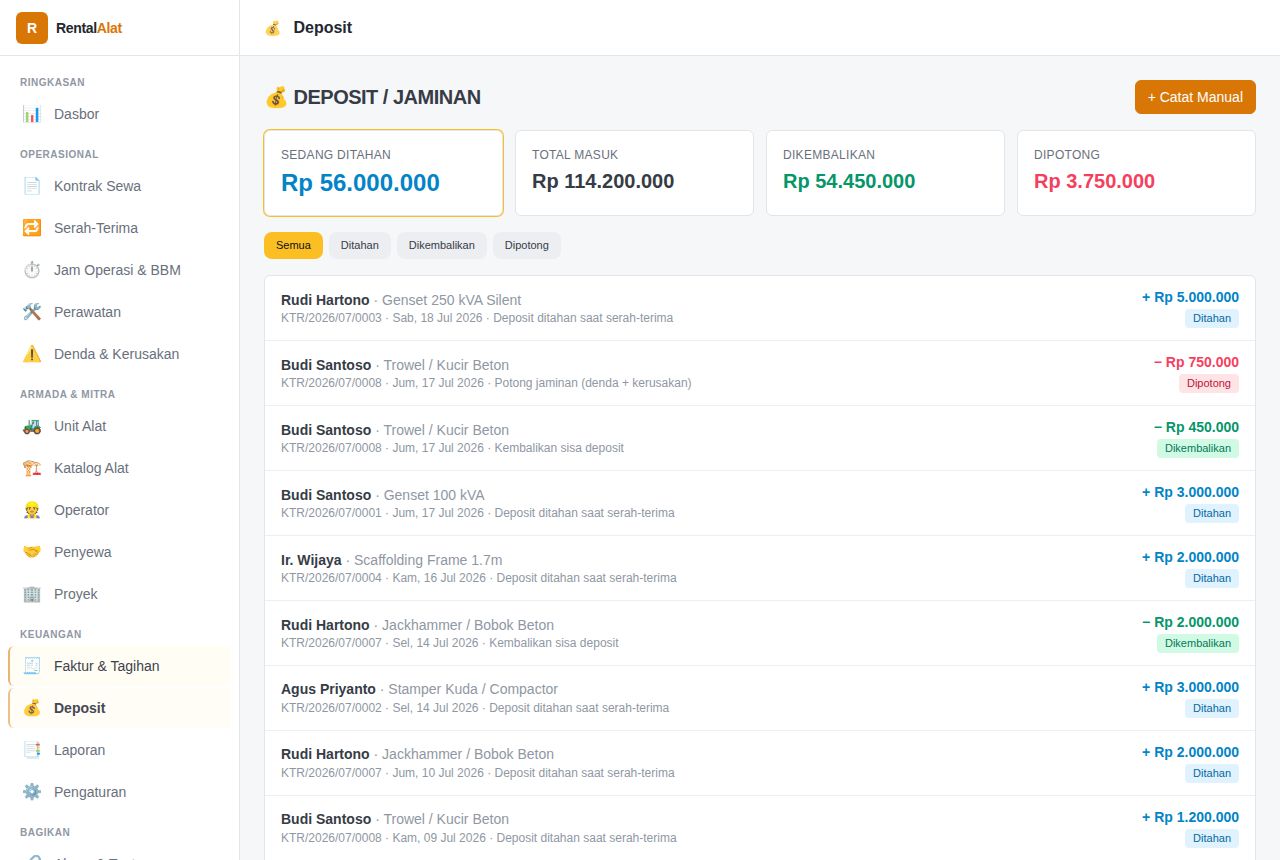The width and height of the screenshot is (1280, 860).
Task: Click the Serah-Terima swap icon
Action: (x=32, y=228)
